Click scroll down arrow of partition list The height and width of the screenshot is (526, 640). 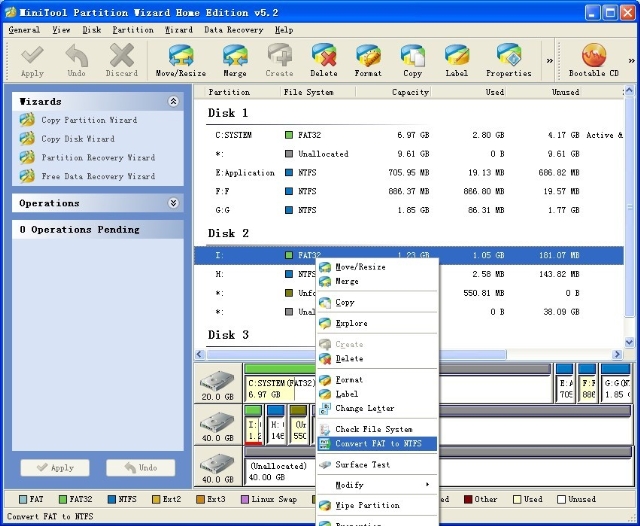coord(629,342)
